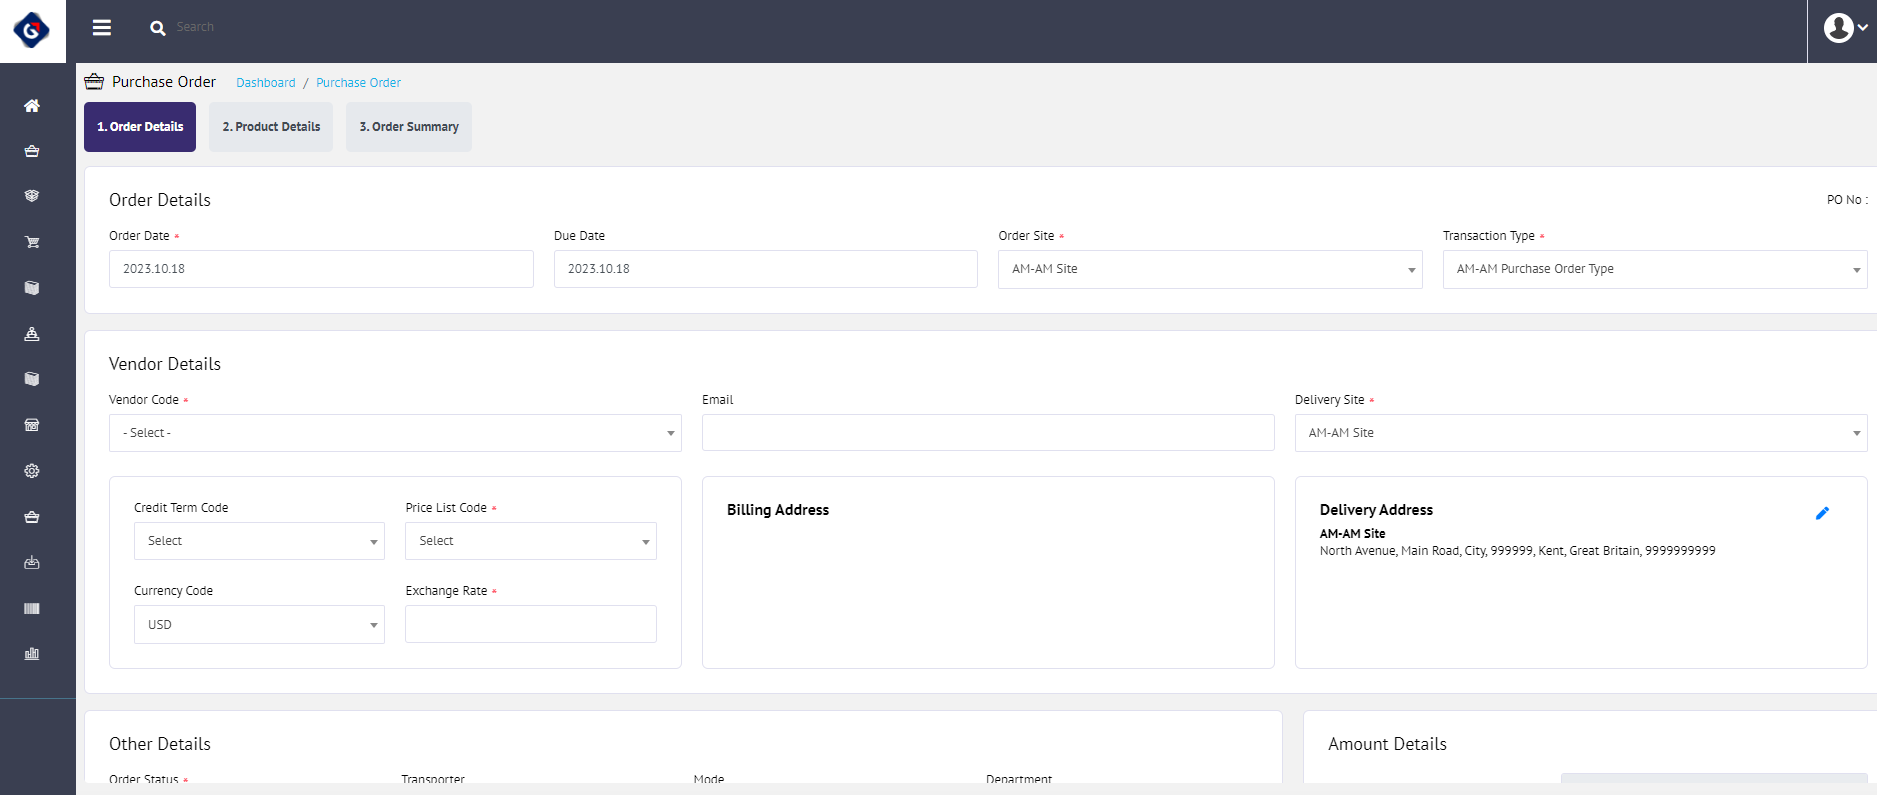Open the user profile avatar menu

(1843, 28)
